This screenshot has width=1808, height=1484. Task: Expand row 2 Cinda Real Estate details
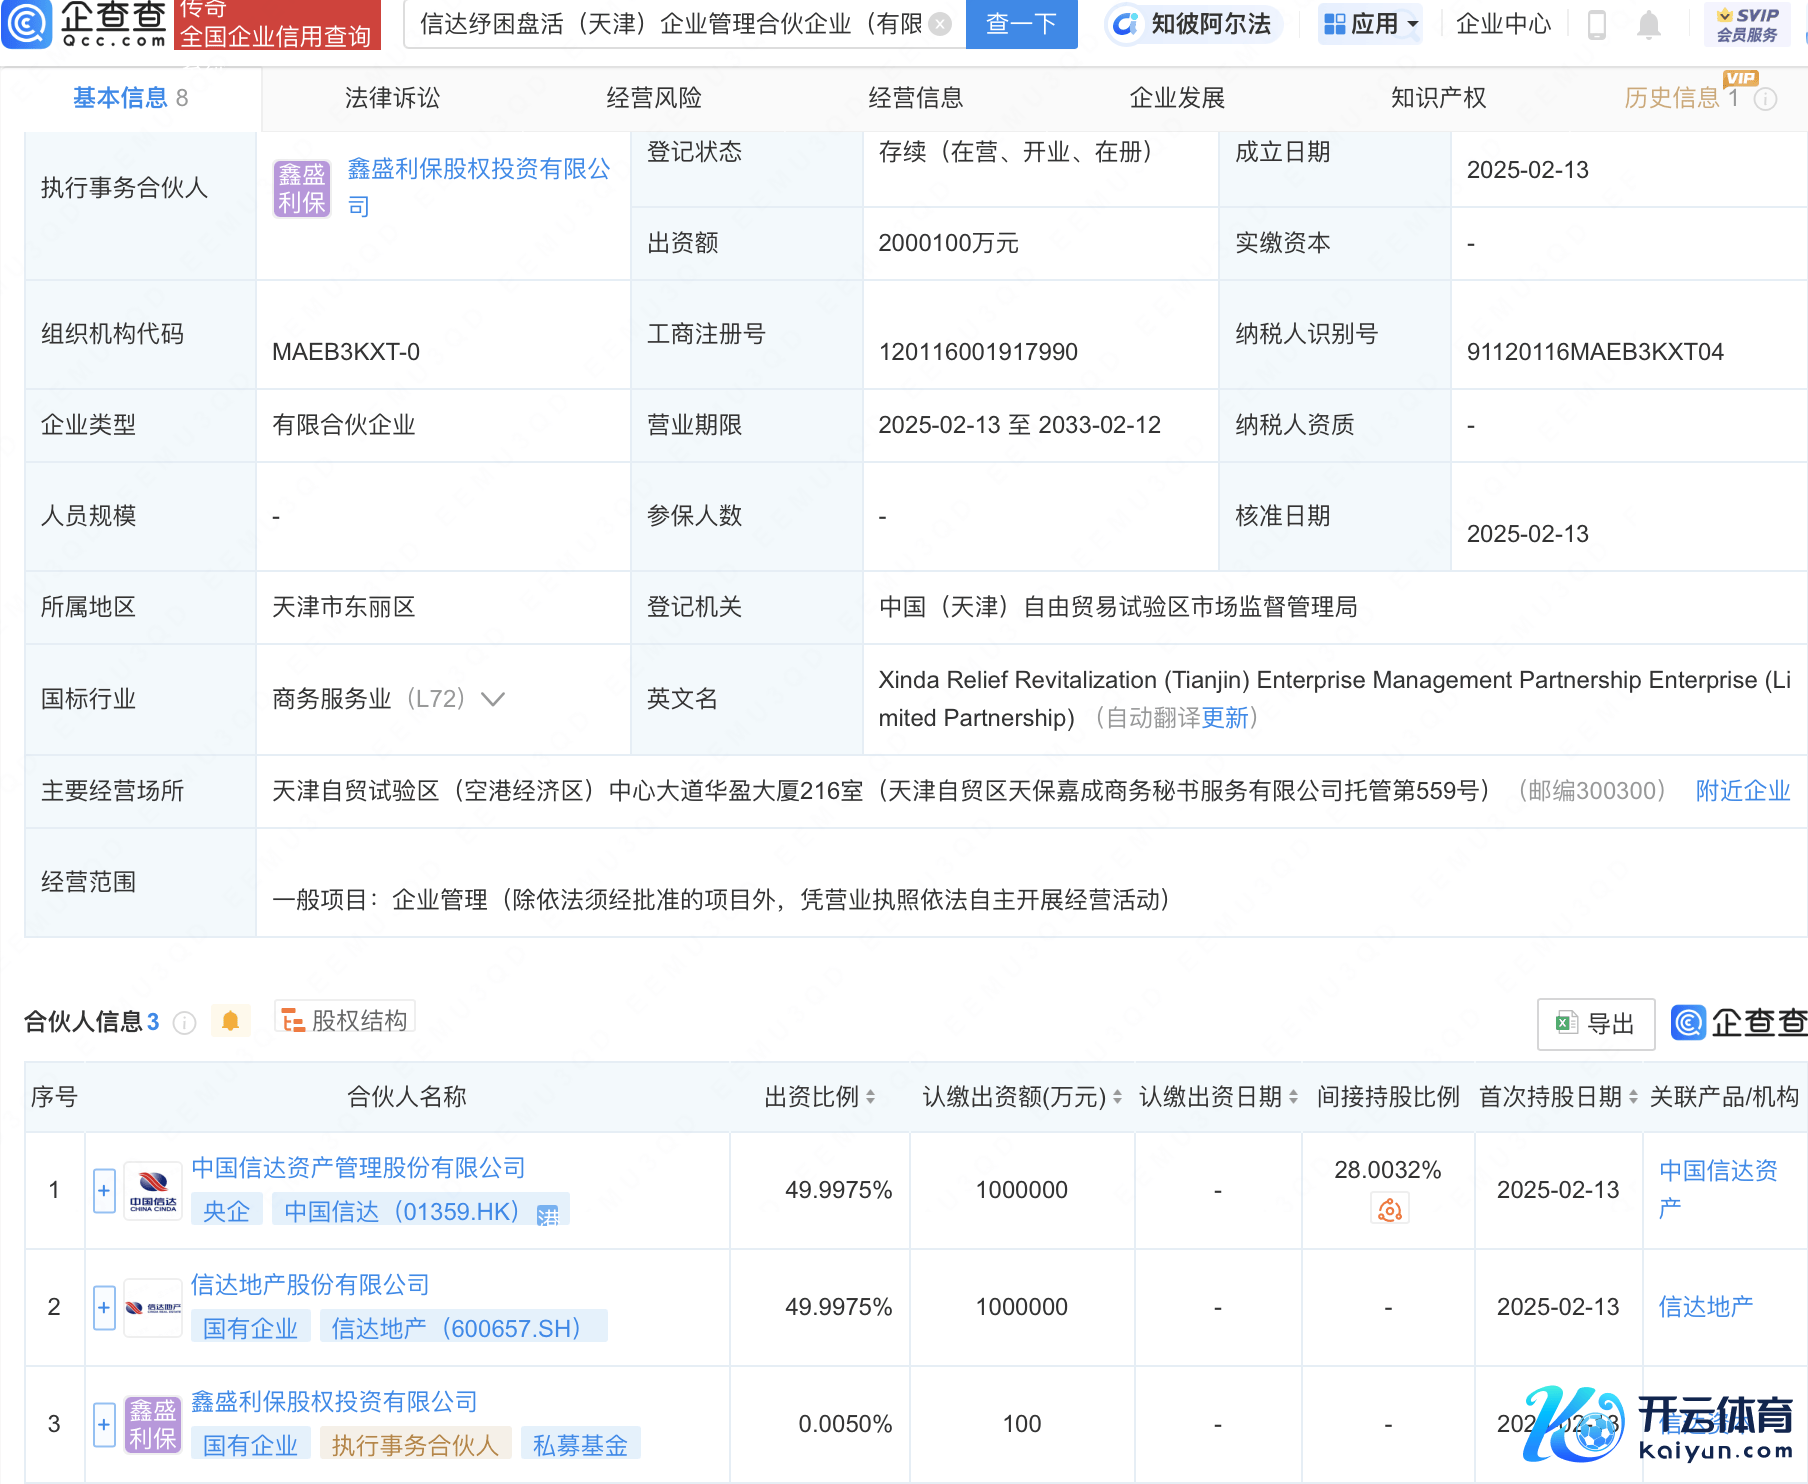(104, 1307)
